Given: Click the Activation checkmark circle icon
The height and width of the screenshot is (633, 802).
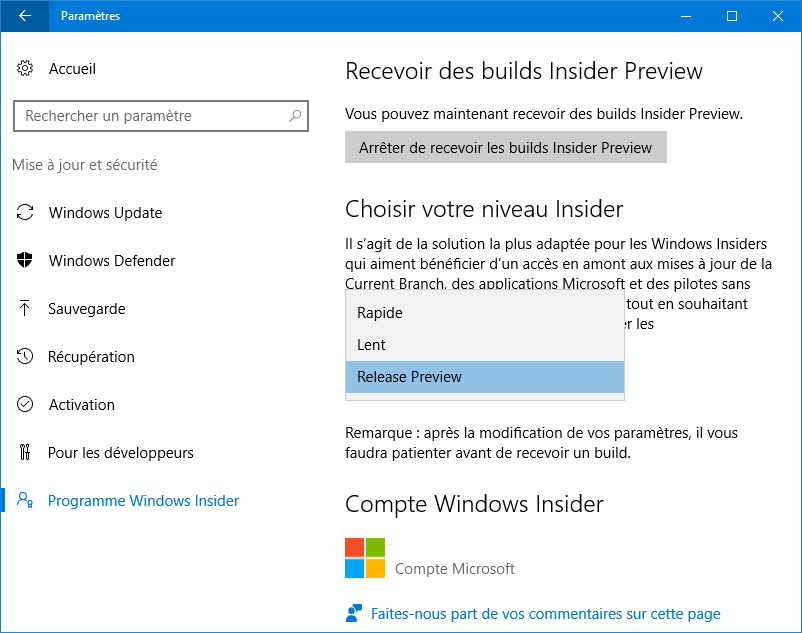Looking at the screenshot, I should tap(26, 405).
